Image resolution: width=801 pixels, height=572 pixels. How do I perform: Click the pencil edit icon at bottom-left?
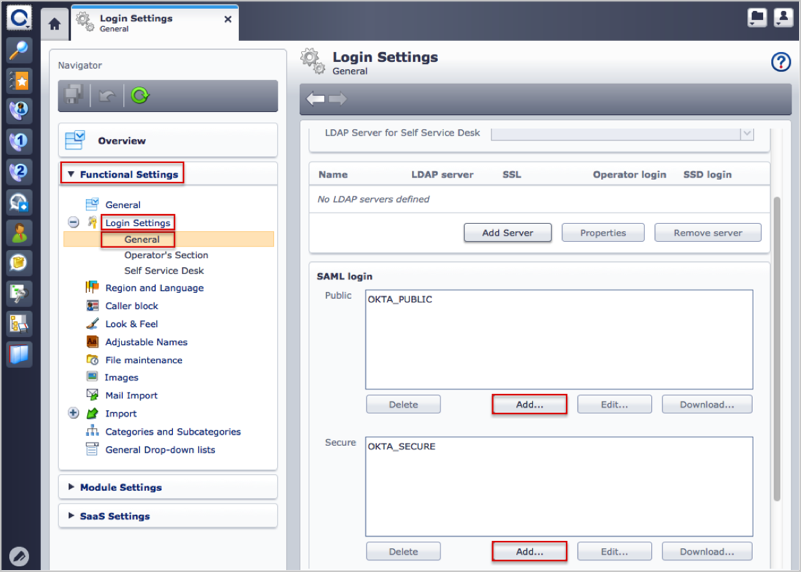click(19, 556)
